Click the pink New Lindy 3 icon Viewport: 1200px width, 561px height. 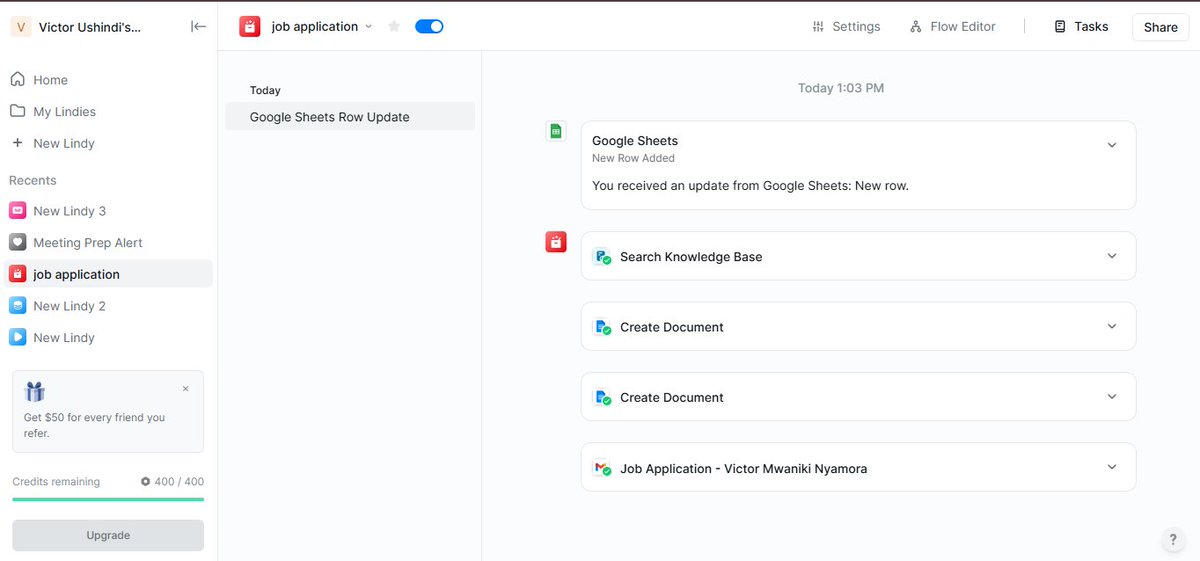click(x=17, y=211)
